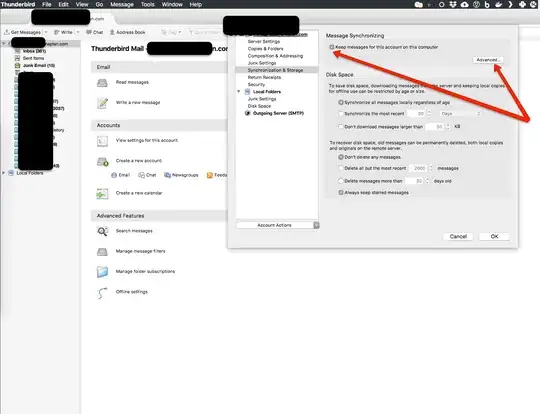Select Outgoing Server (SMTP)
The image size is (540, 414).
pos(278,113)
